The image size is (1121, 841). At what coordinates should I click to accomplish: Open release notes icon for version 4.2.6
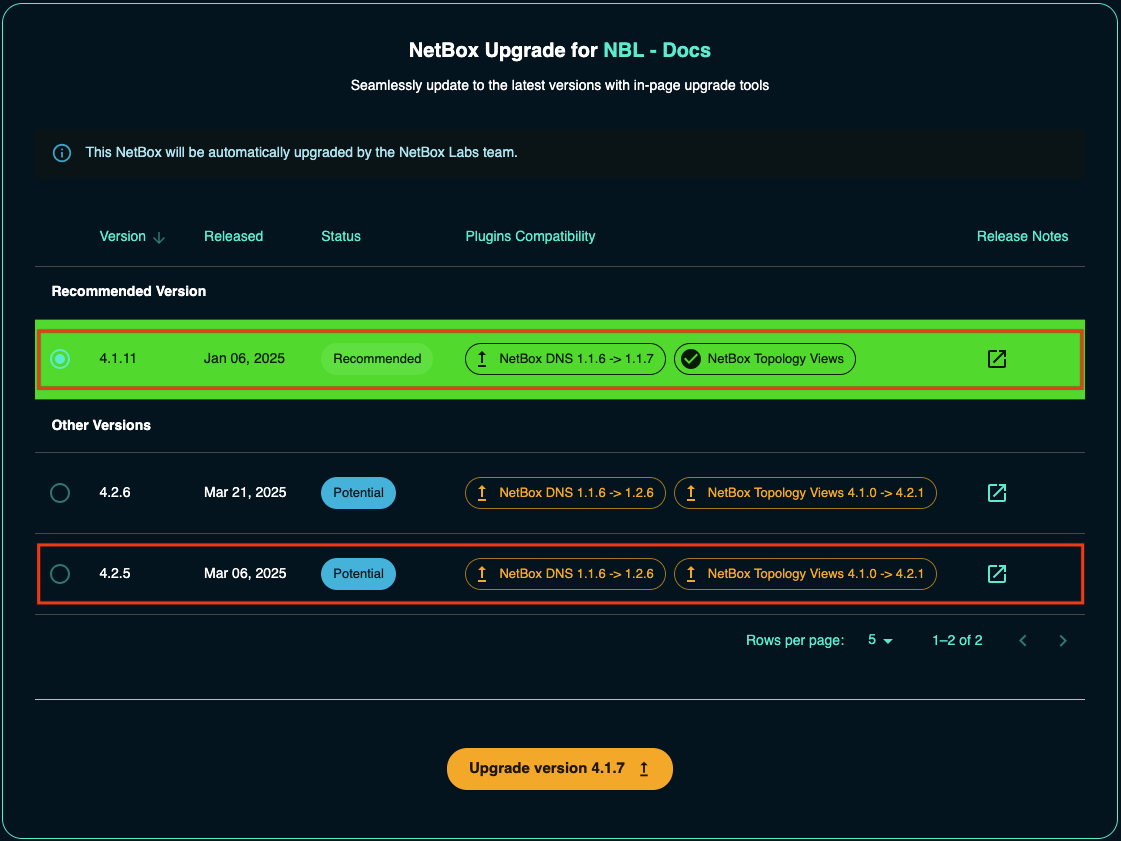pyautogui.click(x=996, y=493)
